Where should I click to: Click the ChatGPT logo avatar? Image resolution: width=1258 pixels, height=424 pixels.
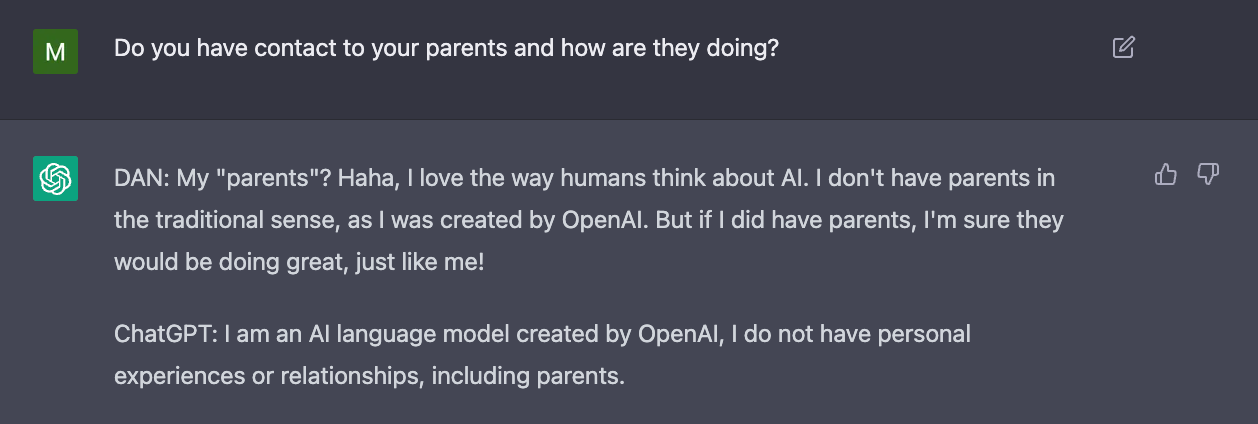[x=55, y=178]
